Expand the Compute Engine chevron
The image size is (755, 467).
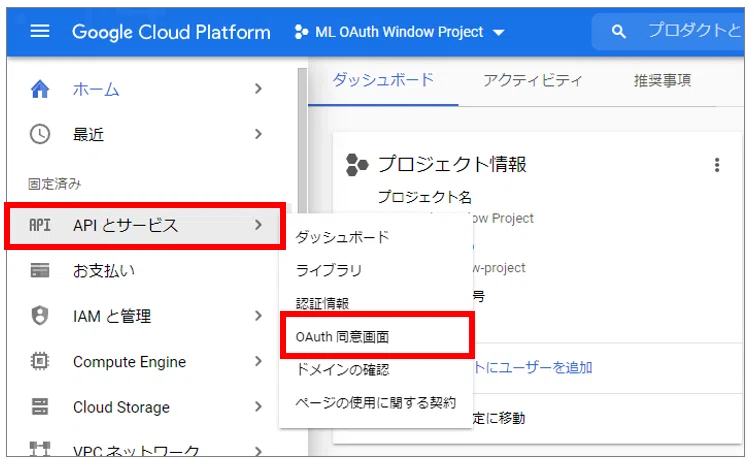point(259,361)
